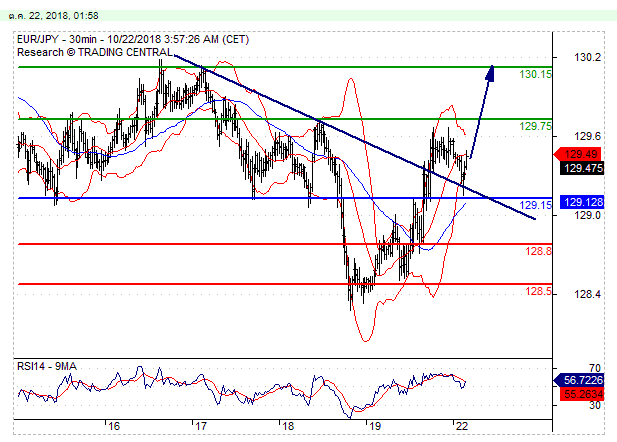Click the date 17 on time axis
The height and width of the screenshot is (442, 617).
[201, 426]
